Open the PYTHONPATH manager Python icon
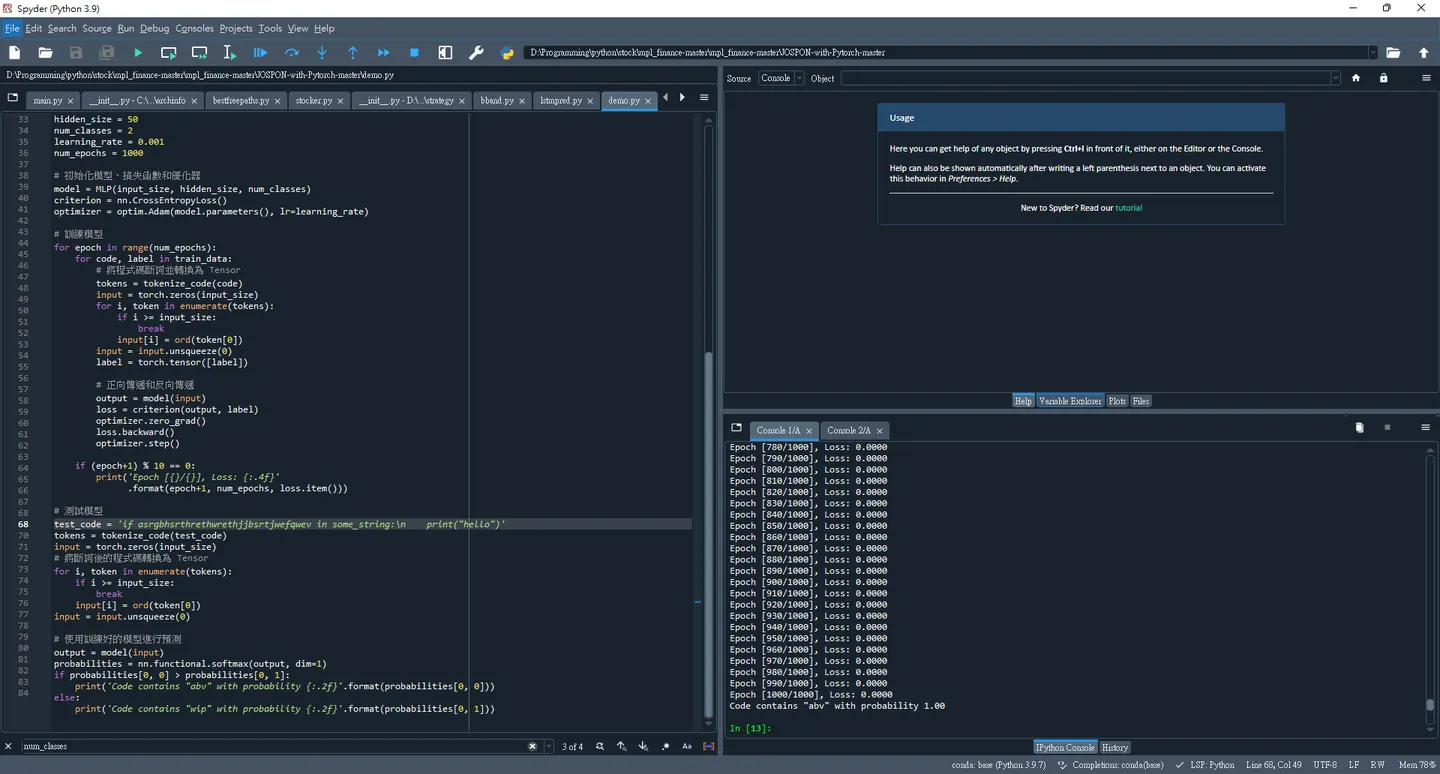 pyautogui.click(x=507, y=53)
